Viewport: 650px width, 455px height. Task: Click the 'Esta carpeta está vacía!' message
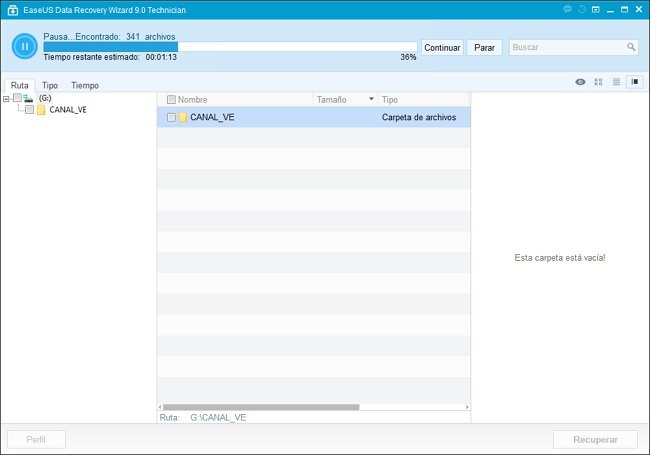tap(560, 258)
